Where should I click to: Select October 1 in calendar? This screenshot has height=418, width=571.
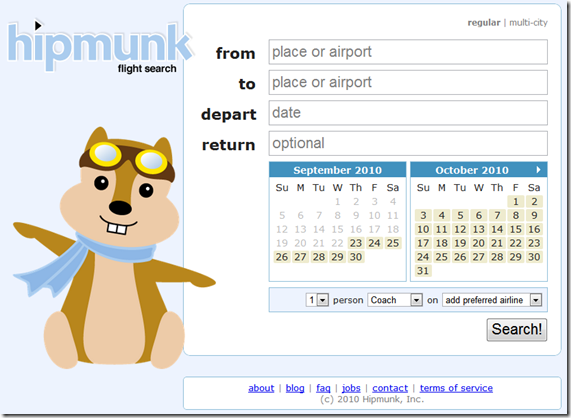coord(516,202)
